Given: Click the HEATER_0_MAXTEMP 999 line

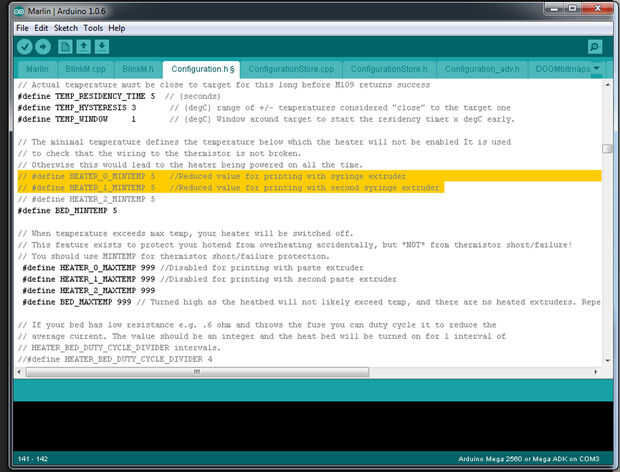Looking at the screenshot, I should coord(193,268).
